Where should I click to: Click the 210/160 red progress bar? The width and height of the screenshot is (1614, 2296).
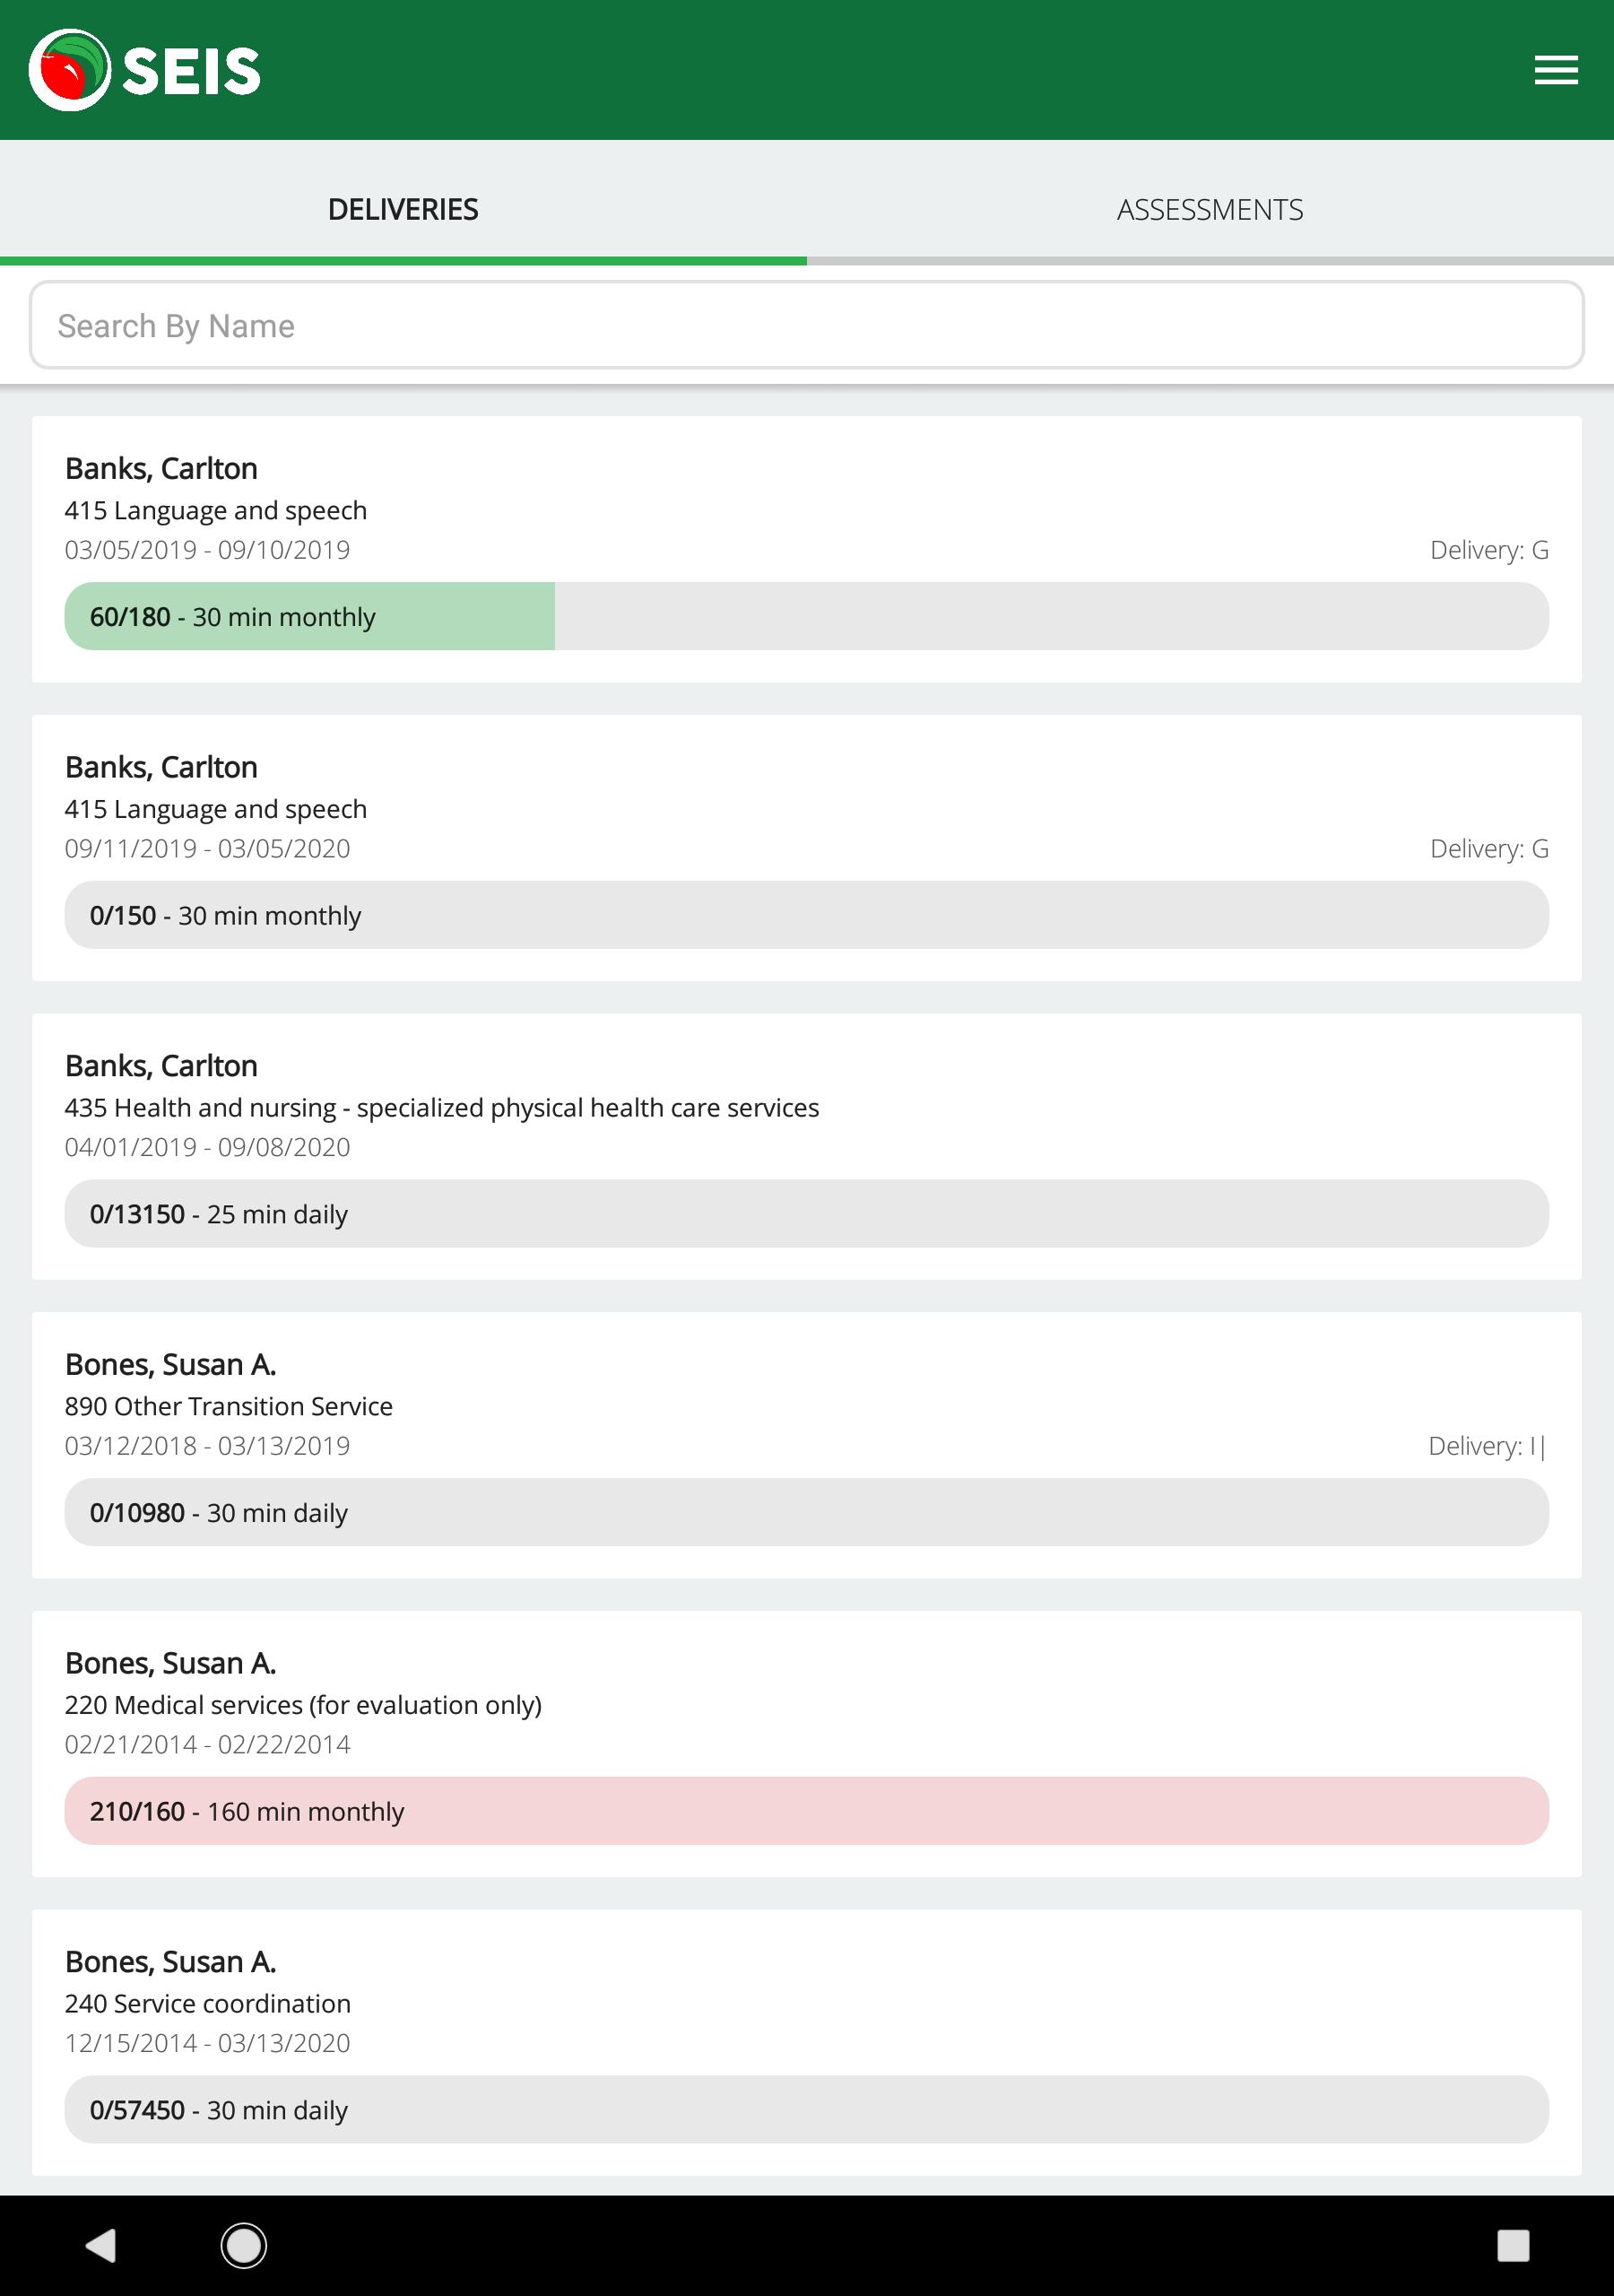[x=807, y=1811]
